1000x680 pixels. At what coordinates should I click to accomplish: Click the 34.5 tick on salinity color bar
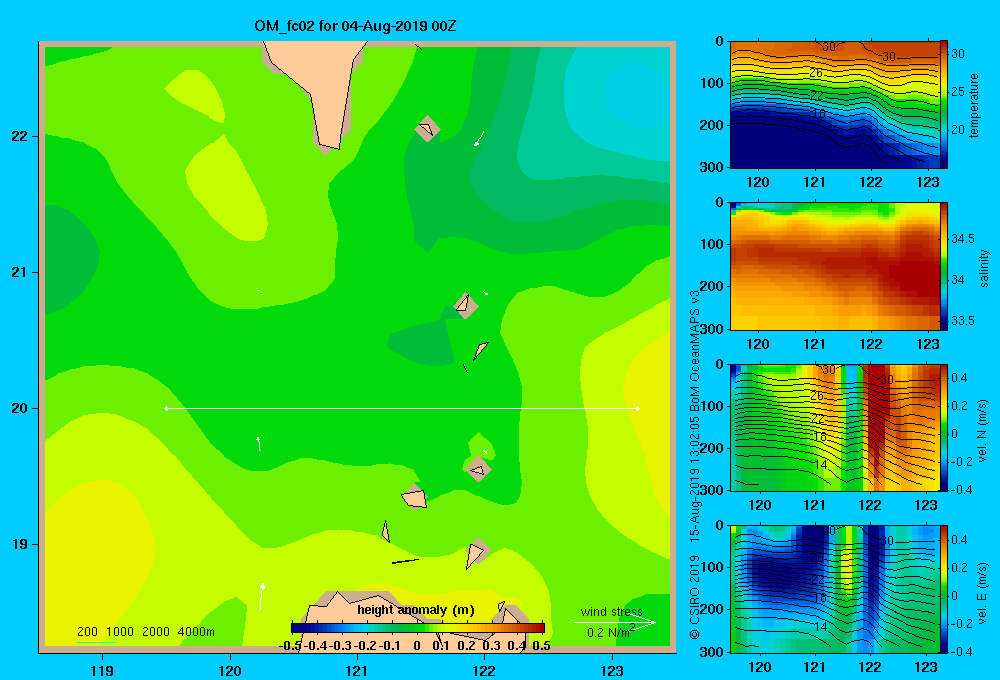pyautogui.click(x=963, y=239)
